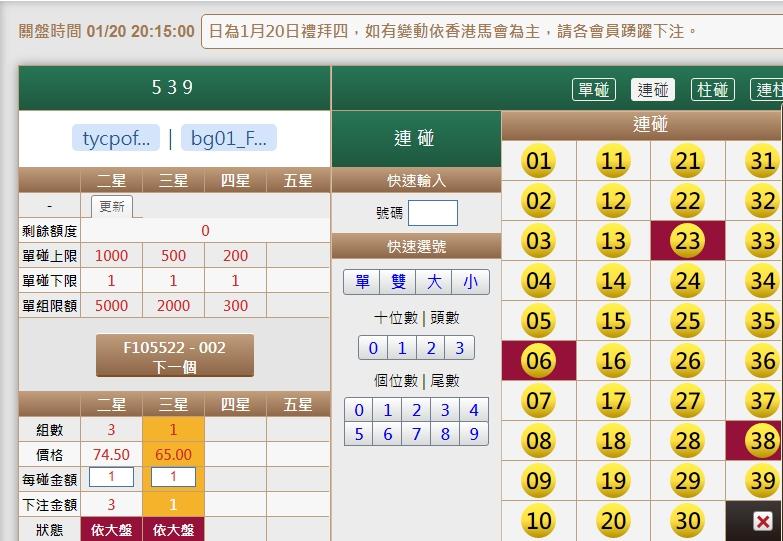Quick-select even numbers with 雙
The image size is (783, 541).
[398, 282]
